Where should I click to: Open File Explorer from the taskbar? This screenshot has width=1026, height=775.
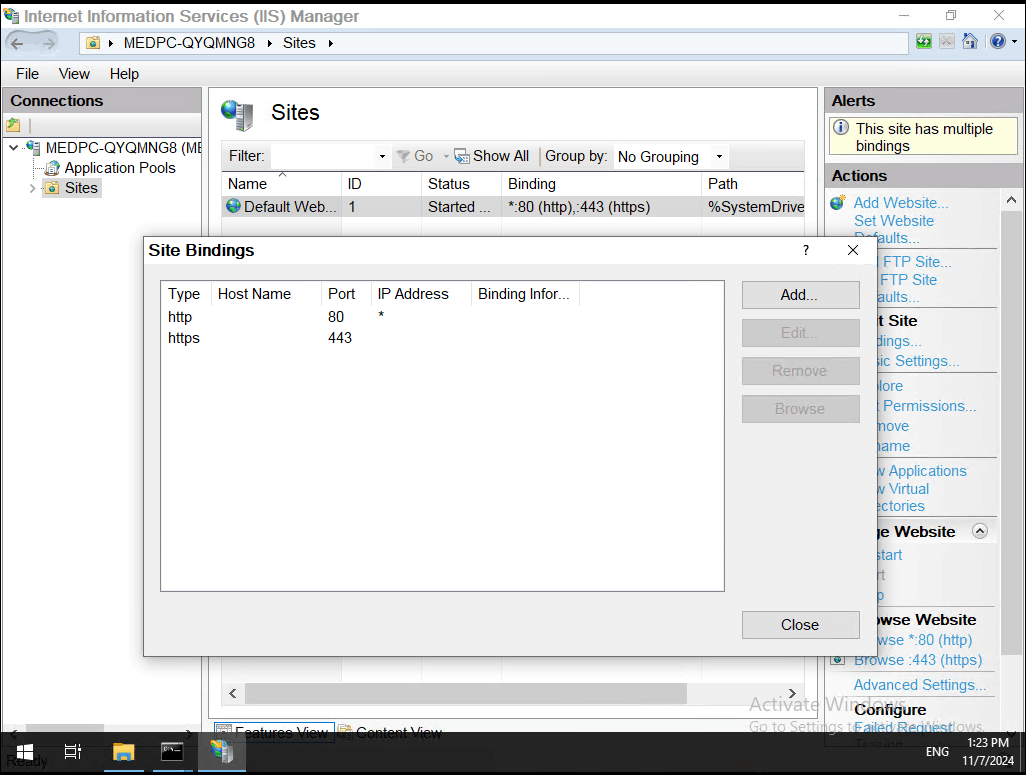coord(123,751)
